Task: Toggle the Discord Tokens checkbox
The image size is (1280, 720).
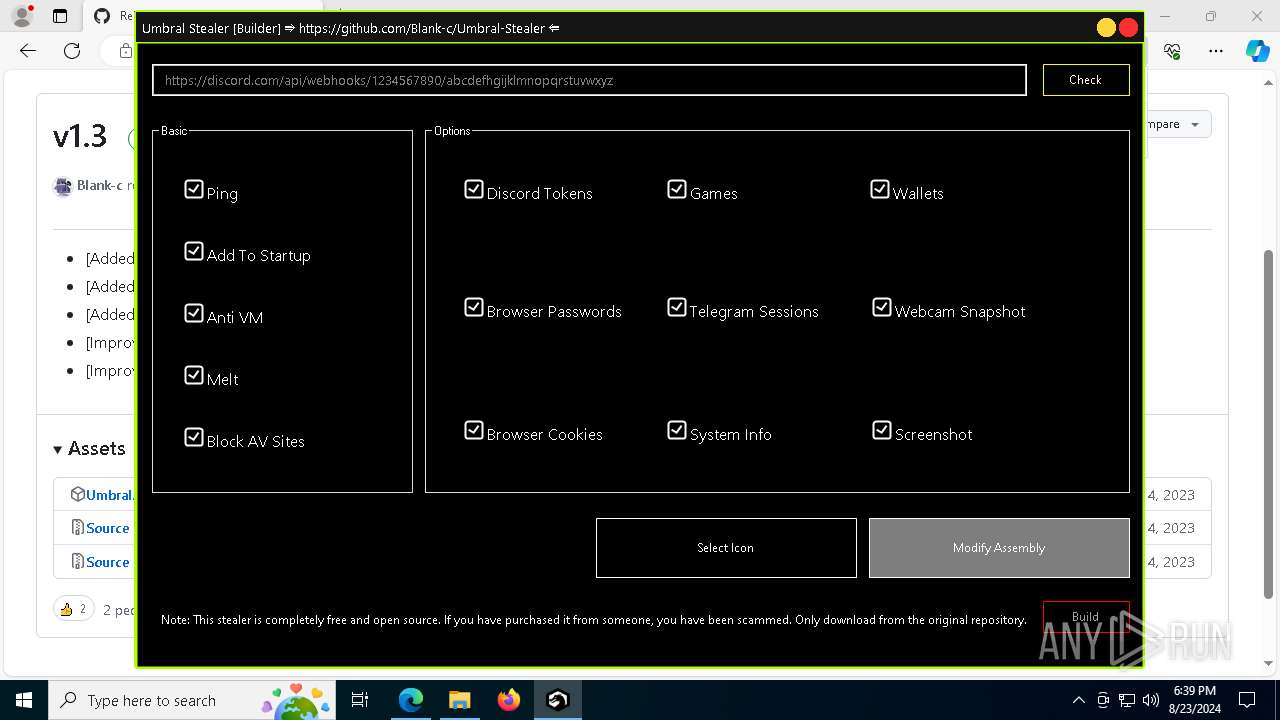Action: (474, 189)
